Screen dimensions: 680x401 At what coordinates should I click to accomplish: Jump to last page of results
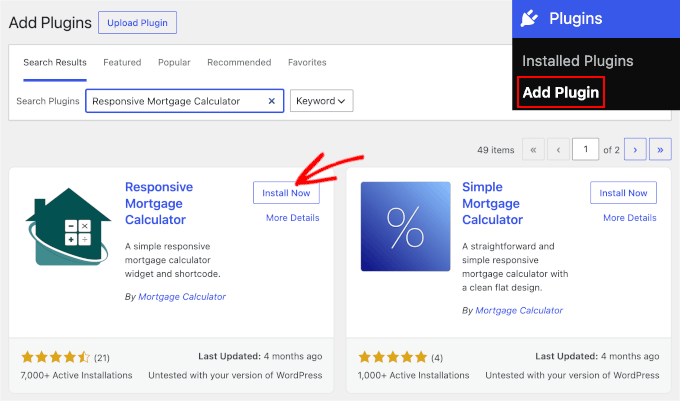pos(660,150)
